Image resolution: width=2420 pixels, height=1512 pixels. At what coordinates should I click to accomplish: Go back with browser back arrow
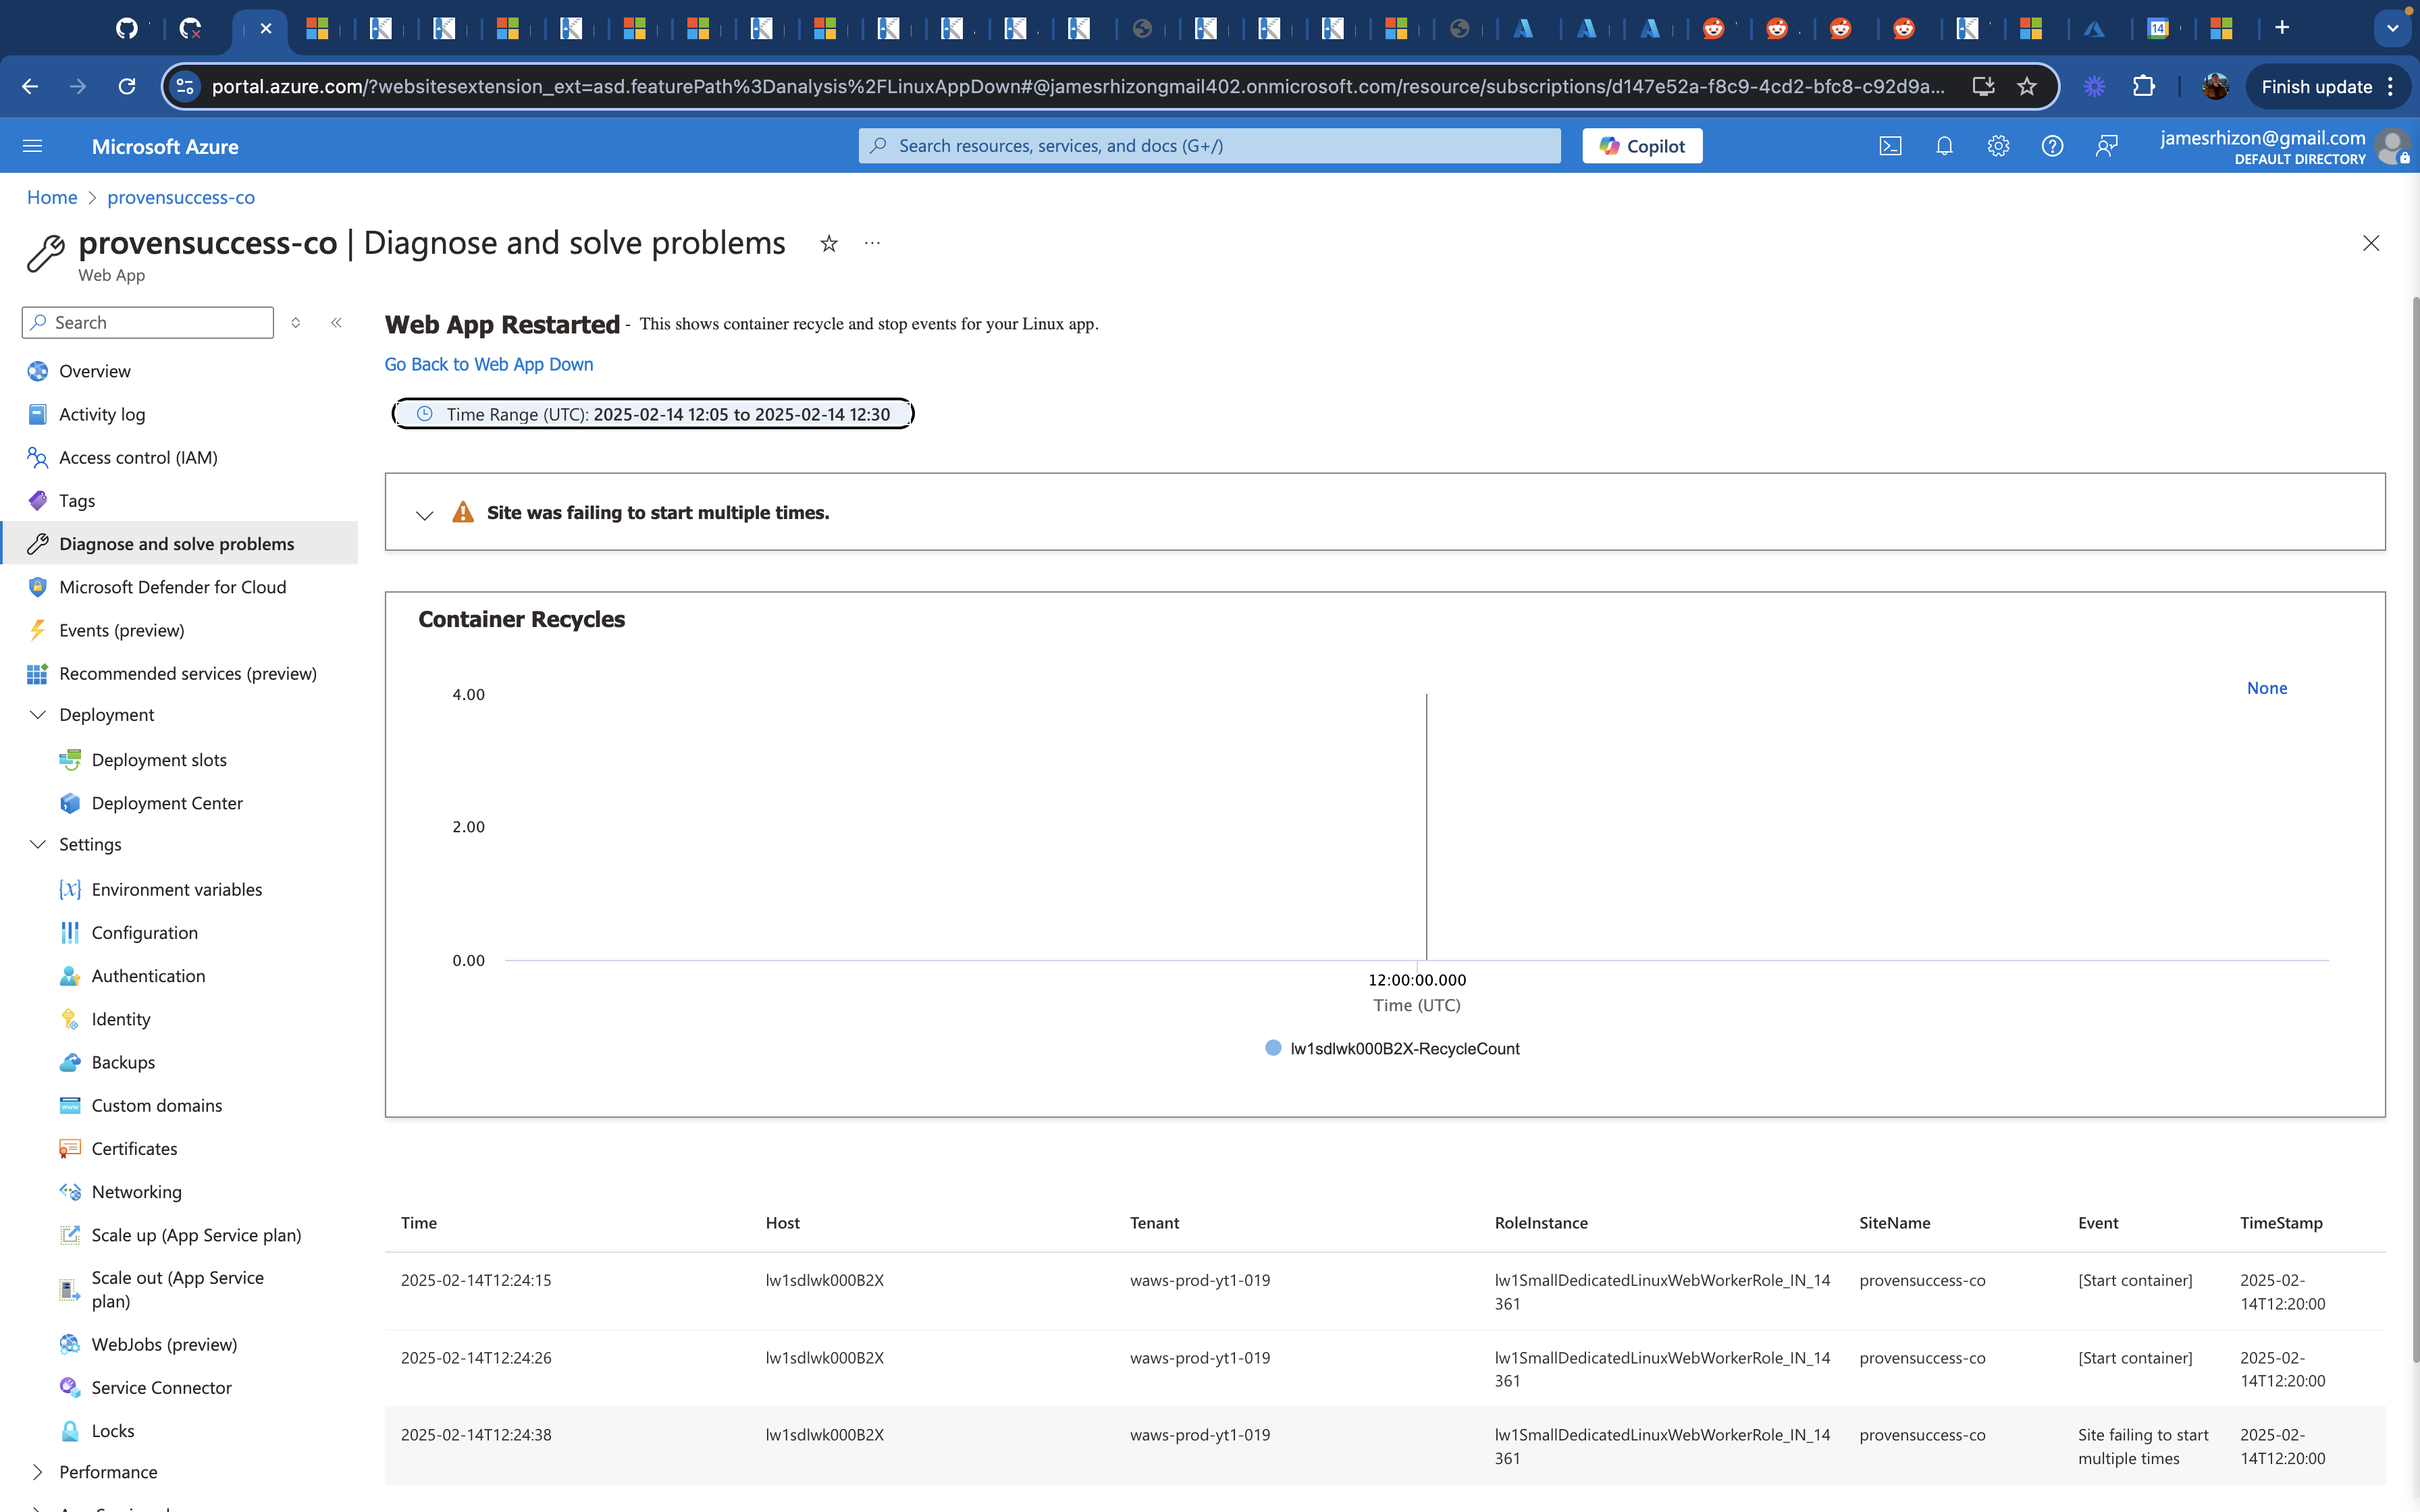pyautogui.click(x=30, y=86)
